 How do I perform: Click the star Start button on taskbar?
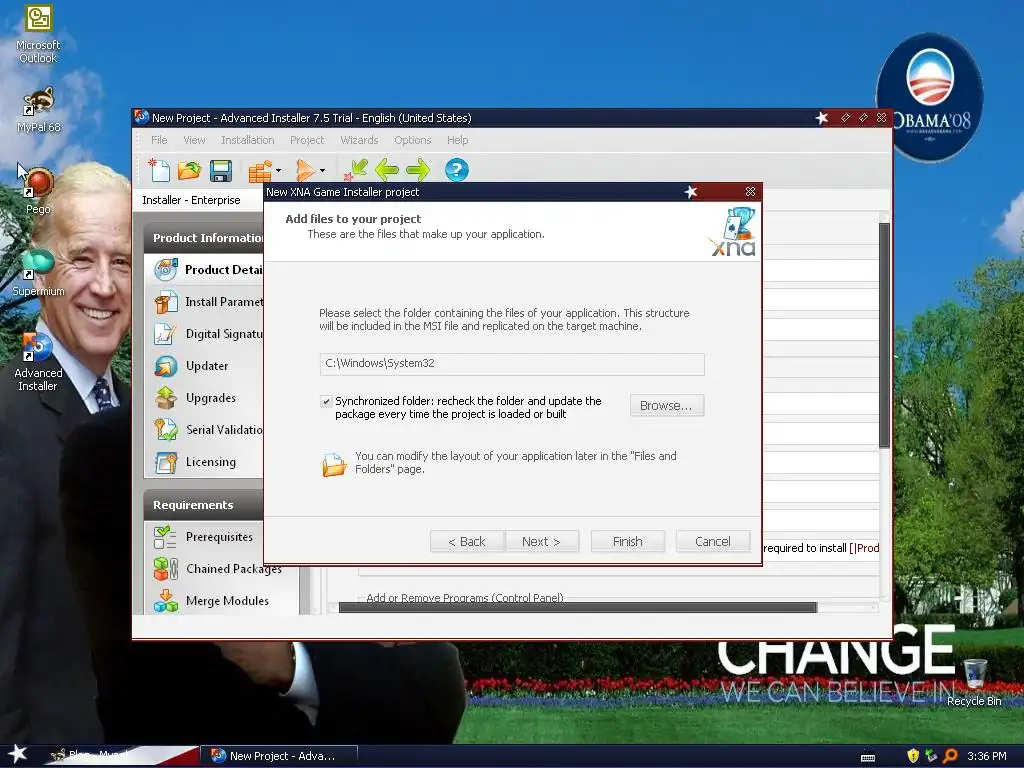17,754
